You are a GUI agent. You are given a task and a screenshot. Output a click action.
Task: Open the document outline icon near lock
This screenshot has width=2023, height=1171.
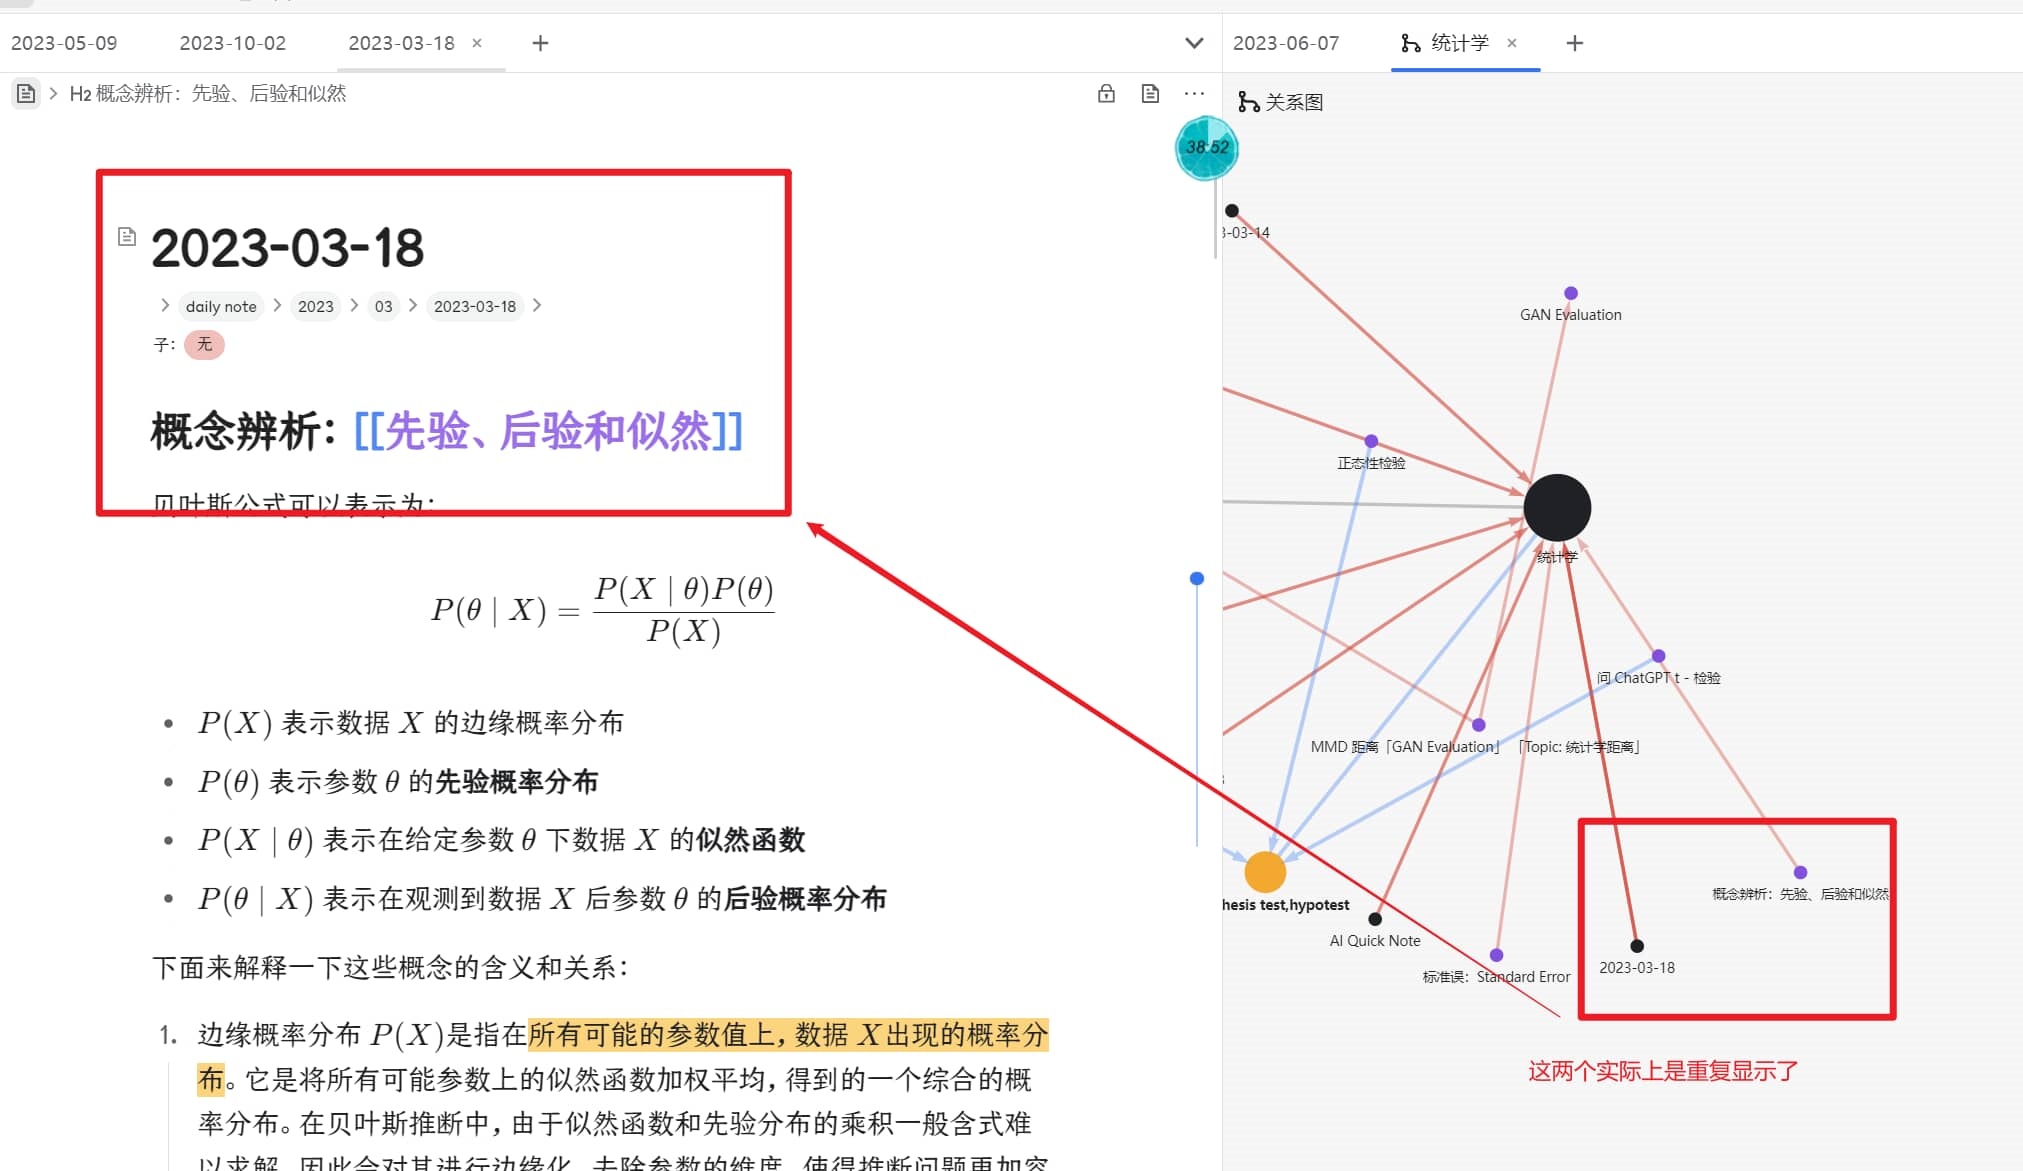pyautogui.click(x=1150, y=93)
